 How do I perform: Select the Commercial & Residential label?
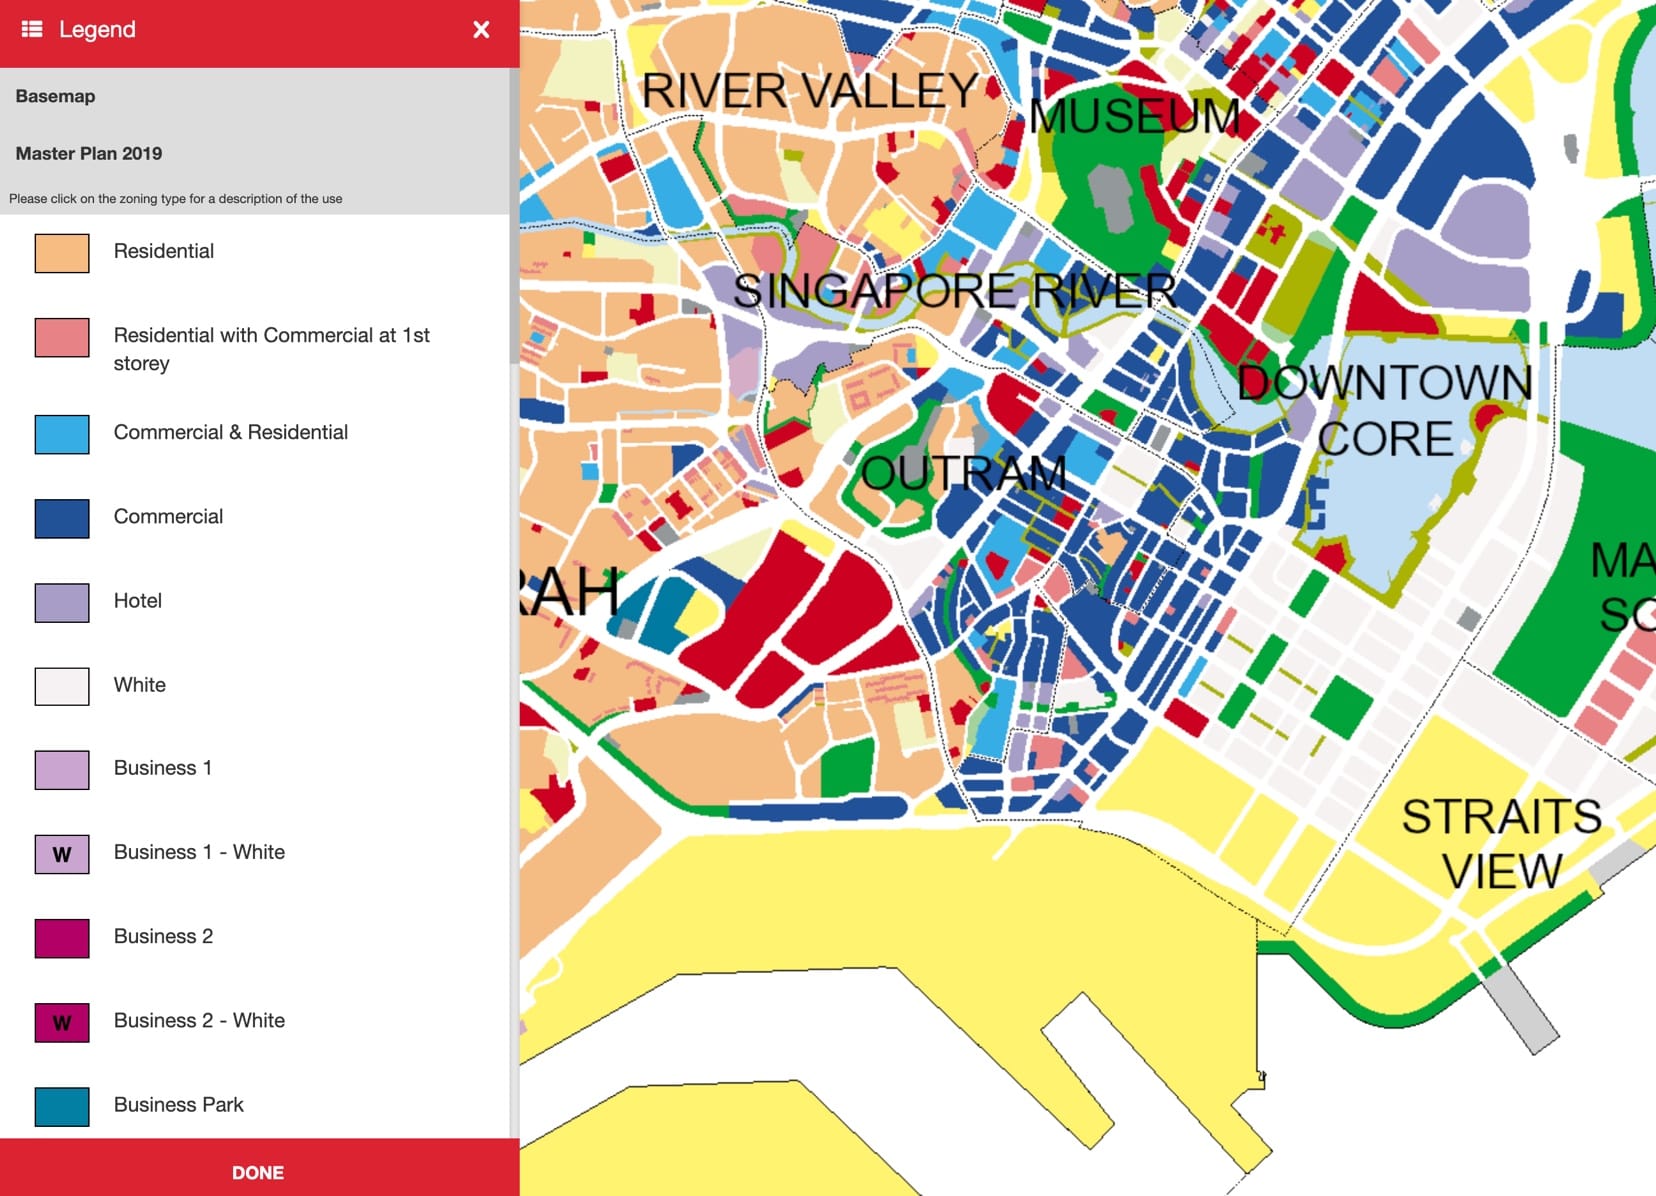pyautogui.click(x=231, y=432)
